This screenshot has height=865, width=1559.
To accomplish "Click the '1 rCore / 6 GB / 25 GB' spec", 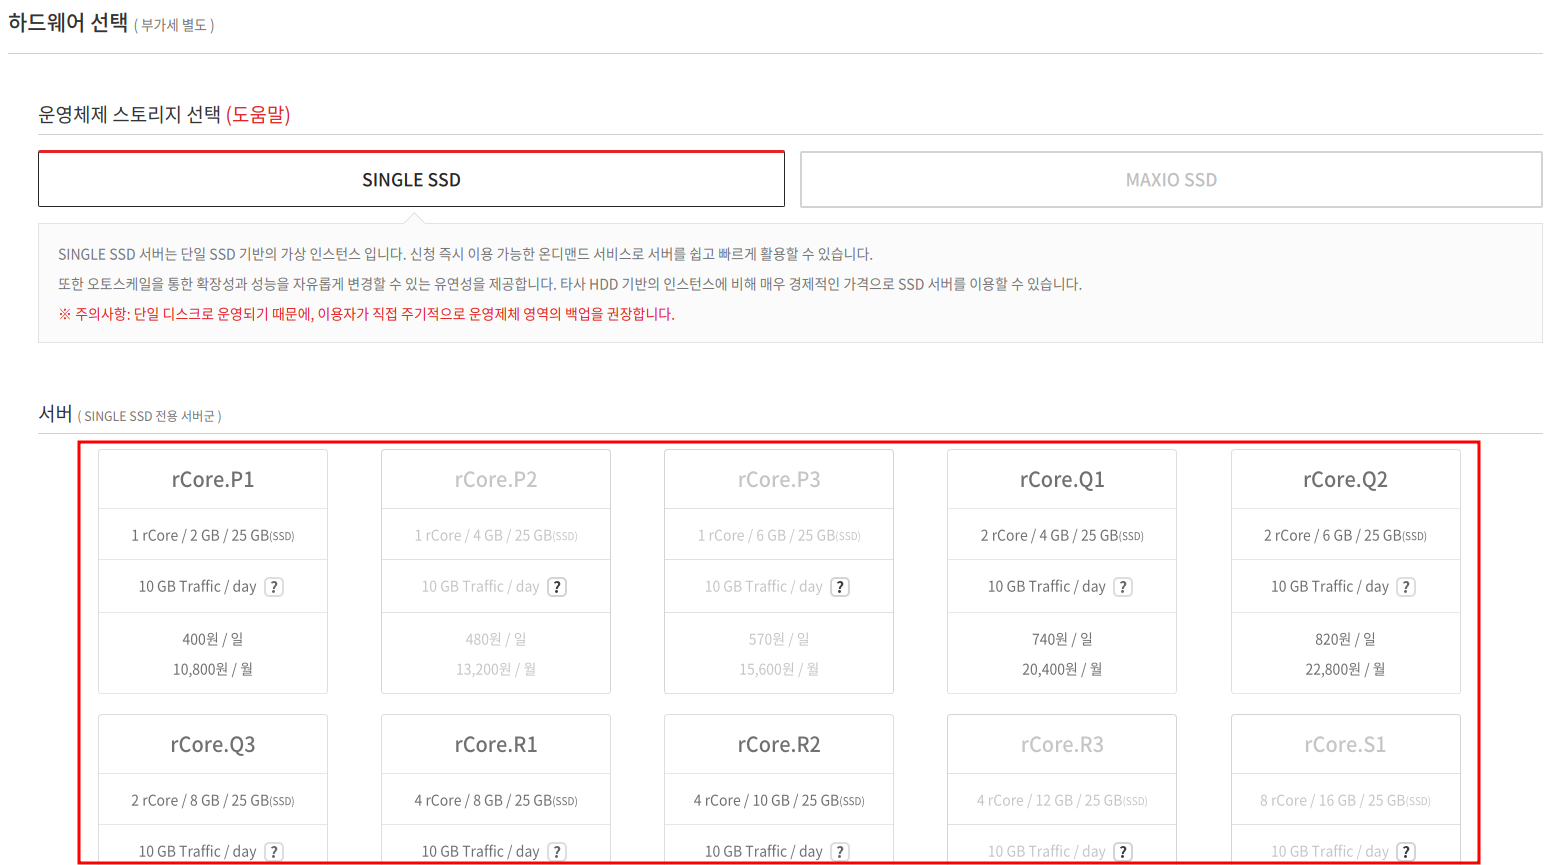I will (779, 536).
